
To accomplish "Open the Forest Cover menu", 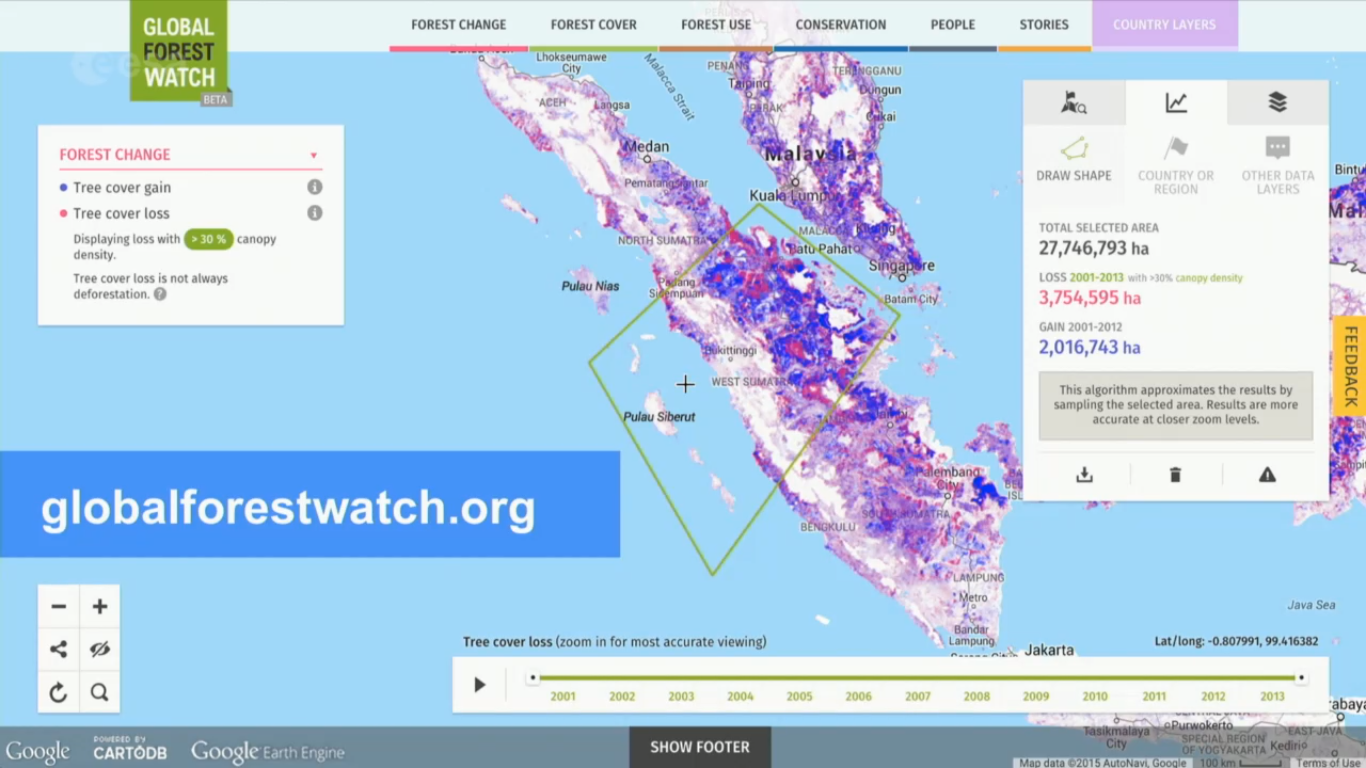I will pos(594,25).
